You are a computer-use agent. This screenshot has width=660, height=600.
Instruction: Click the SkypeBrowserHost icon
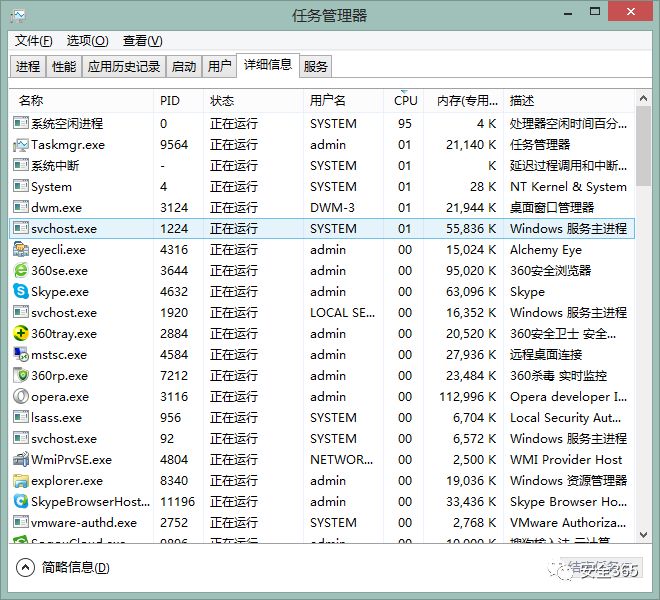(x=21, y=501)
